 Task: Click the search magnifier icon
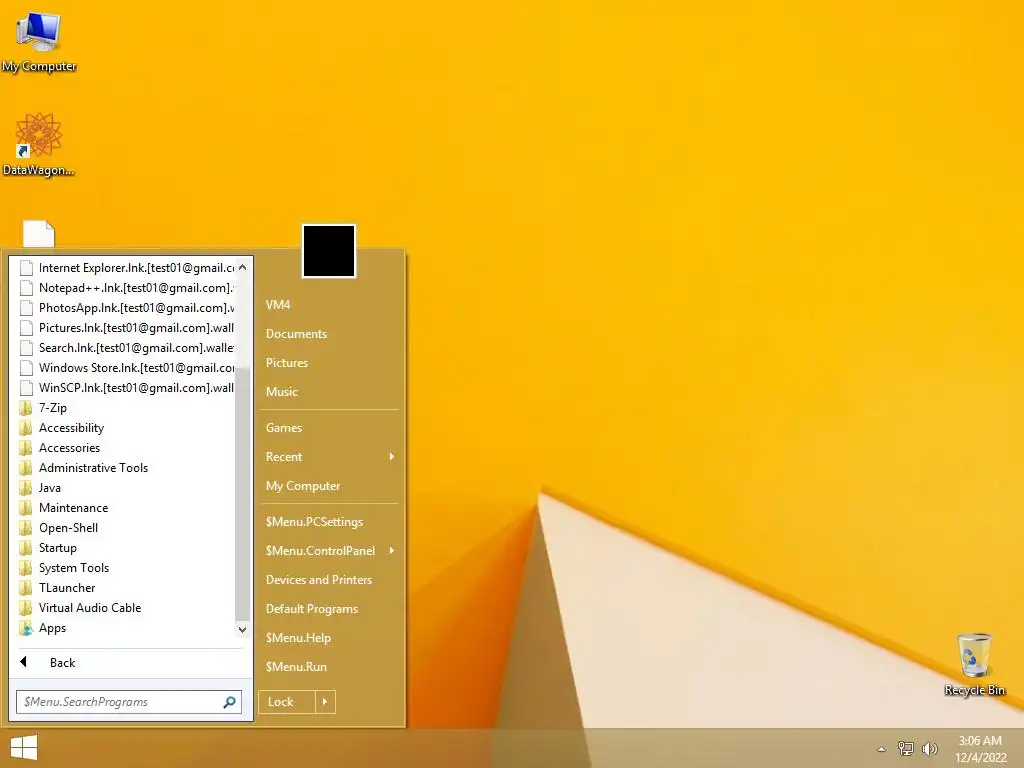pyautogui.click(x=229, y=702)
